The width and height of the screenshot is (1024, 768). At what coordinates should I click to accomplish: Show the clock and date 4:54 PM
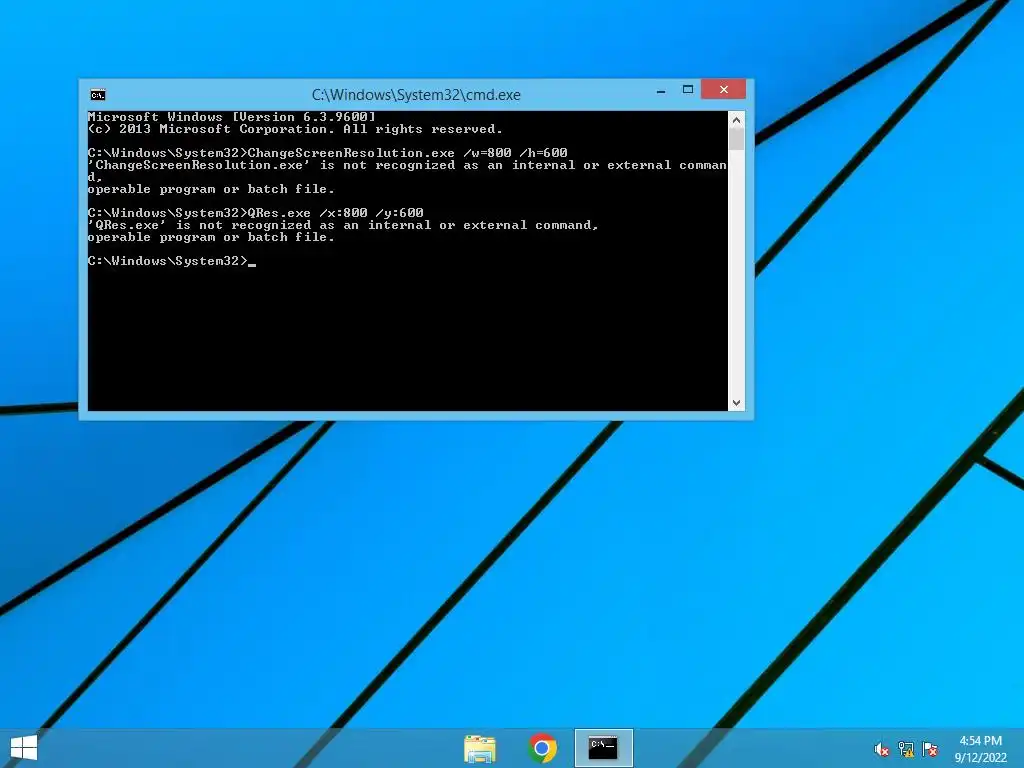(x=980, y=748)
